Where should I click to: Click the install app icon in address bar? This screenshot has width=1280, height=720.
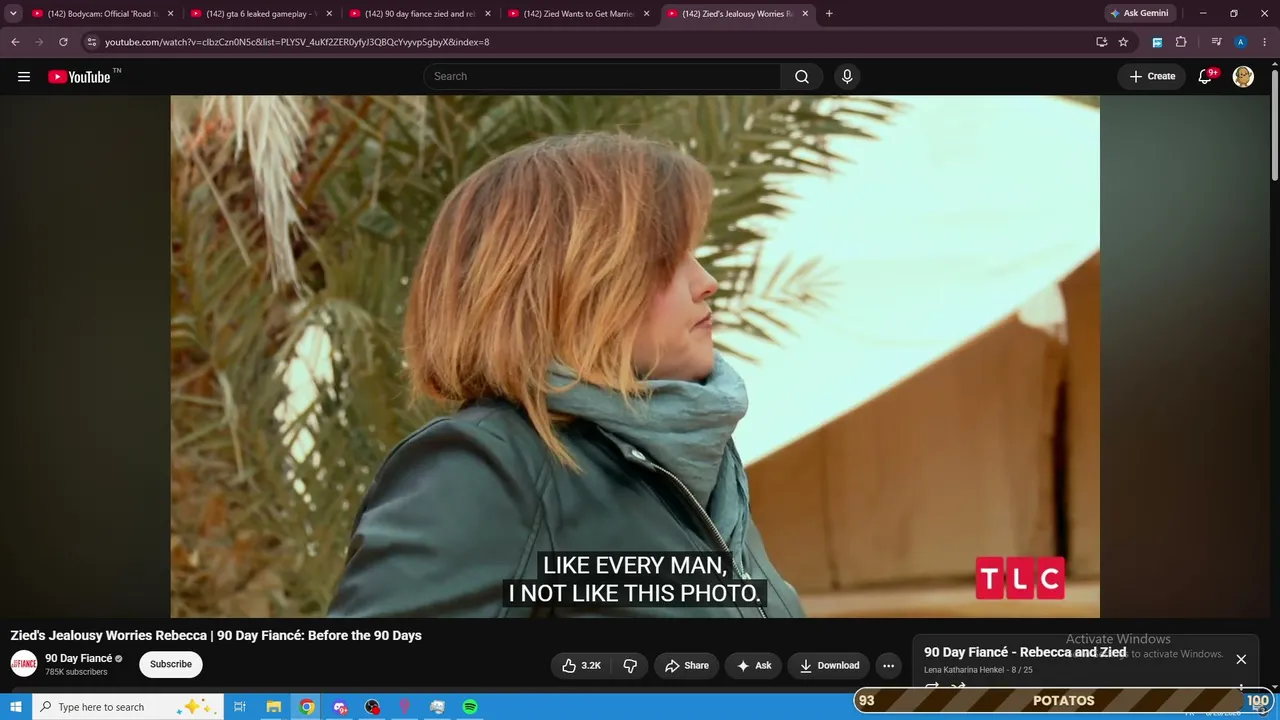[x=1101, y=42]
